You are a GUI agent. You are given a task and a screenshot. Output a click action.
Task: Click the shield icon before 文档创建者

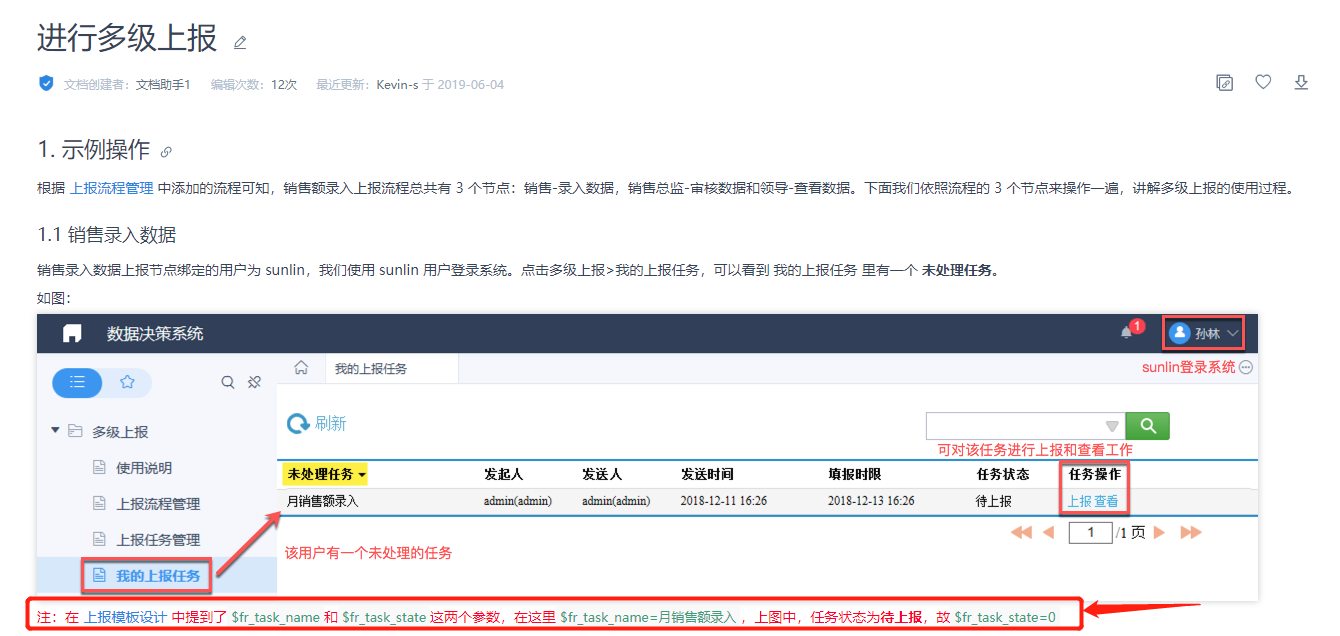[46, 84]
